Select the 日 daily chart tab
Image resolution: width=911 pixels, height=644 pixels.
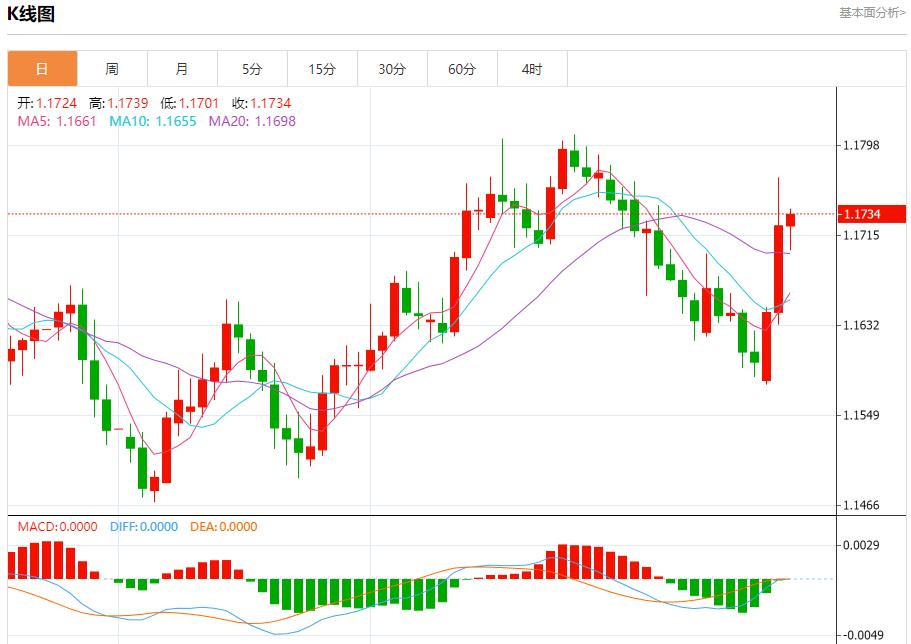tap(42, 69)
